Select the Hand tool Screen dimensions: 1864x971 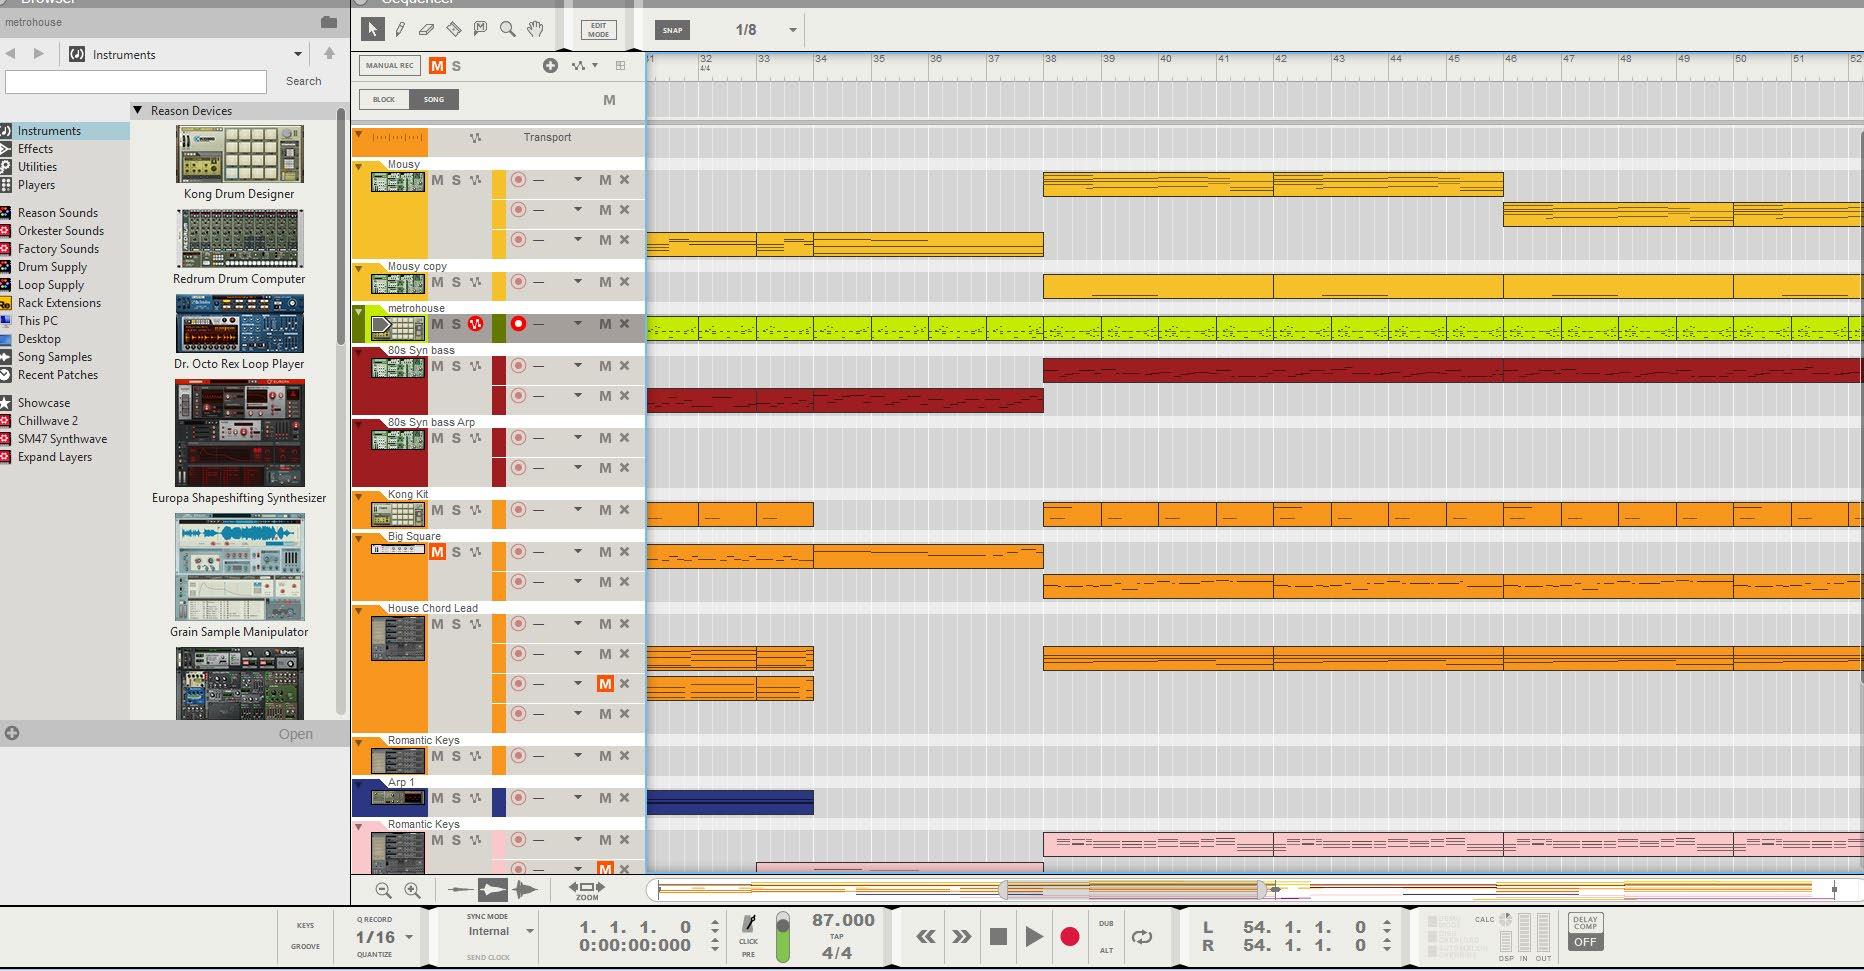click(535, 30)
